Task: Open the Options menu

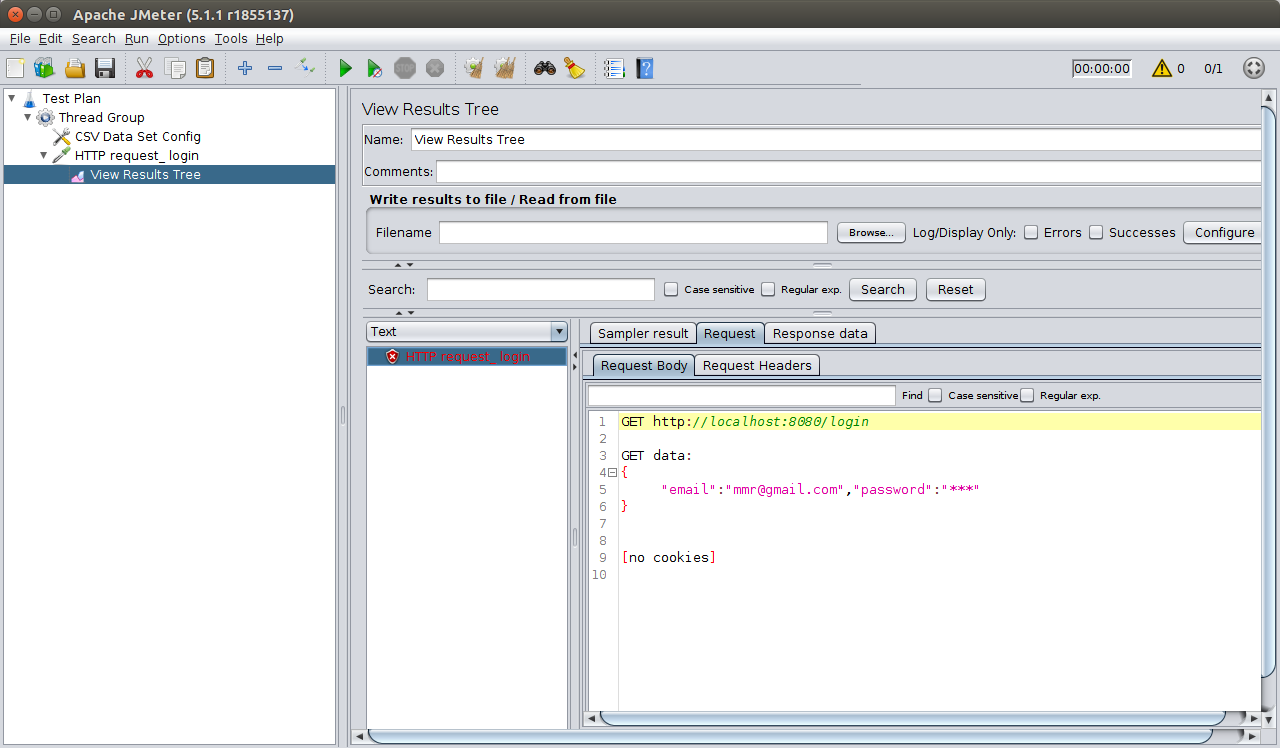Action: pos(181,39)
